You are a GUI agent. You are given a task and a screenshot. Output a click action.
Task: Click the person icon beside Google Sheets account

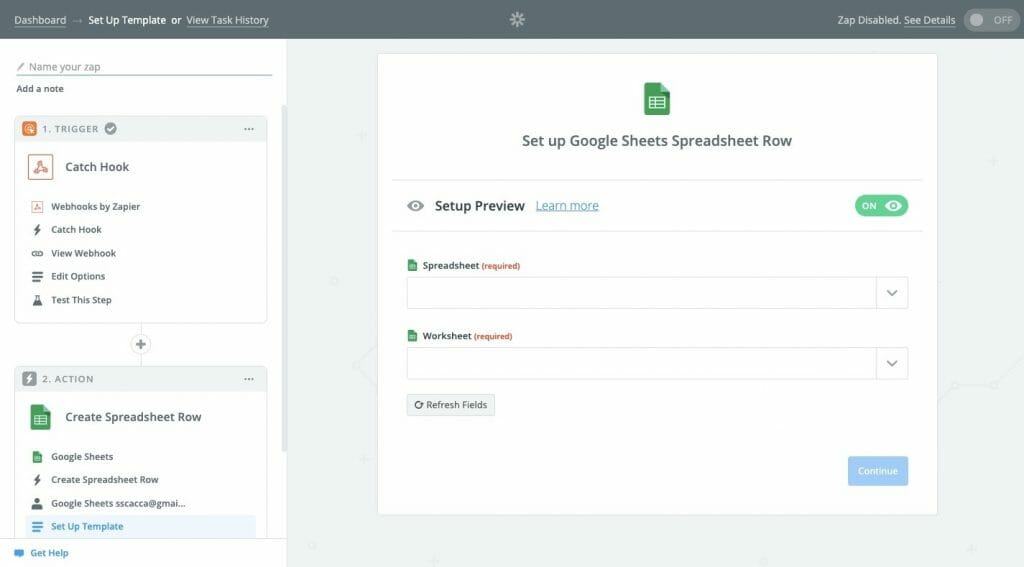[x=37, y=504]
